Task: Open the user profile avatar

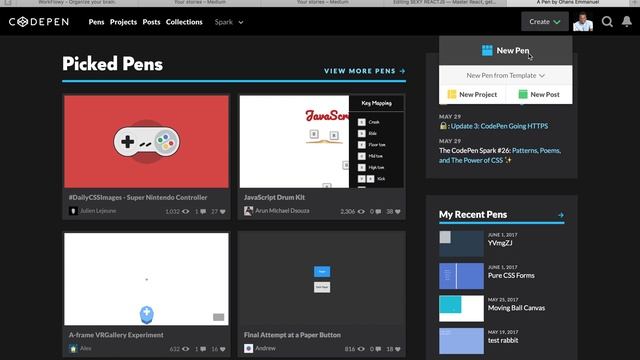Action: pos(582,22)
